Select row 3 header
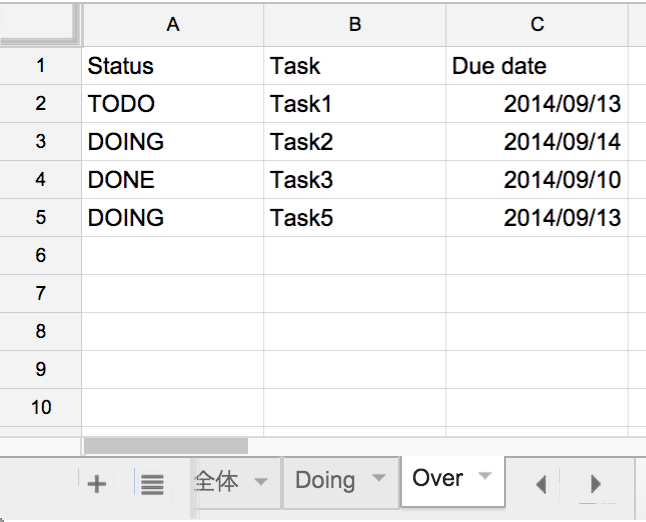This screenshot has width=646, height=522. point(40,142)
